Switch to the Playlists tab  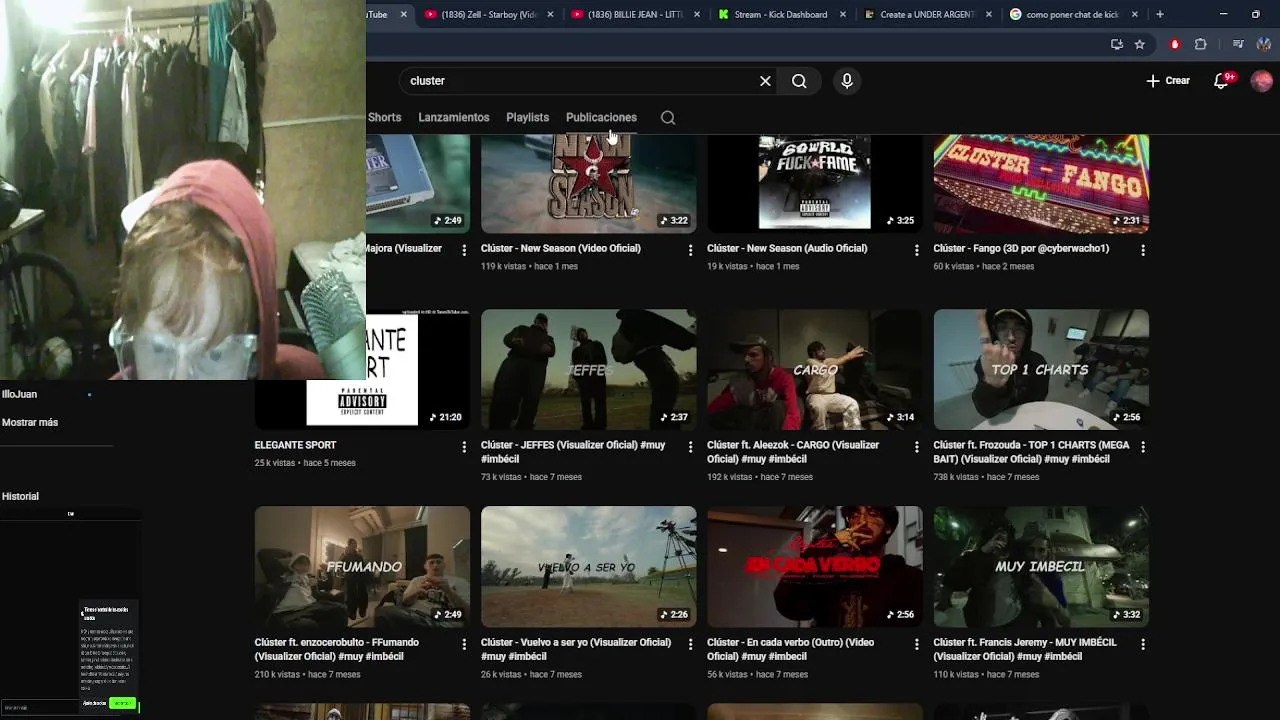coord(527,117)
